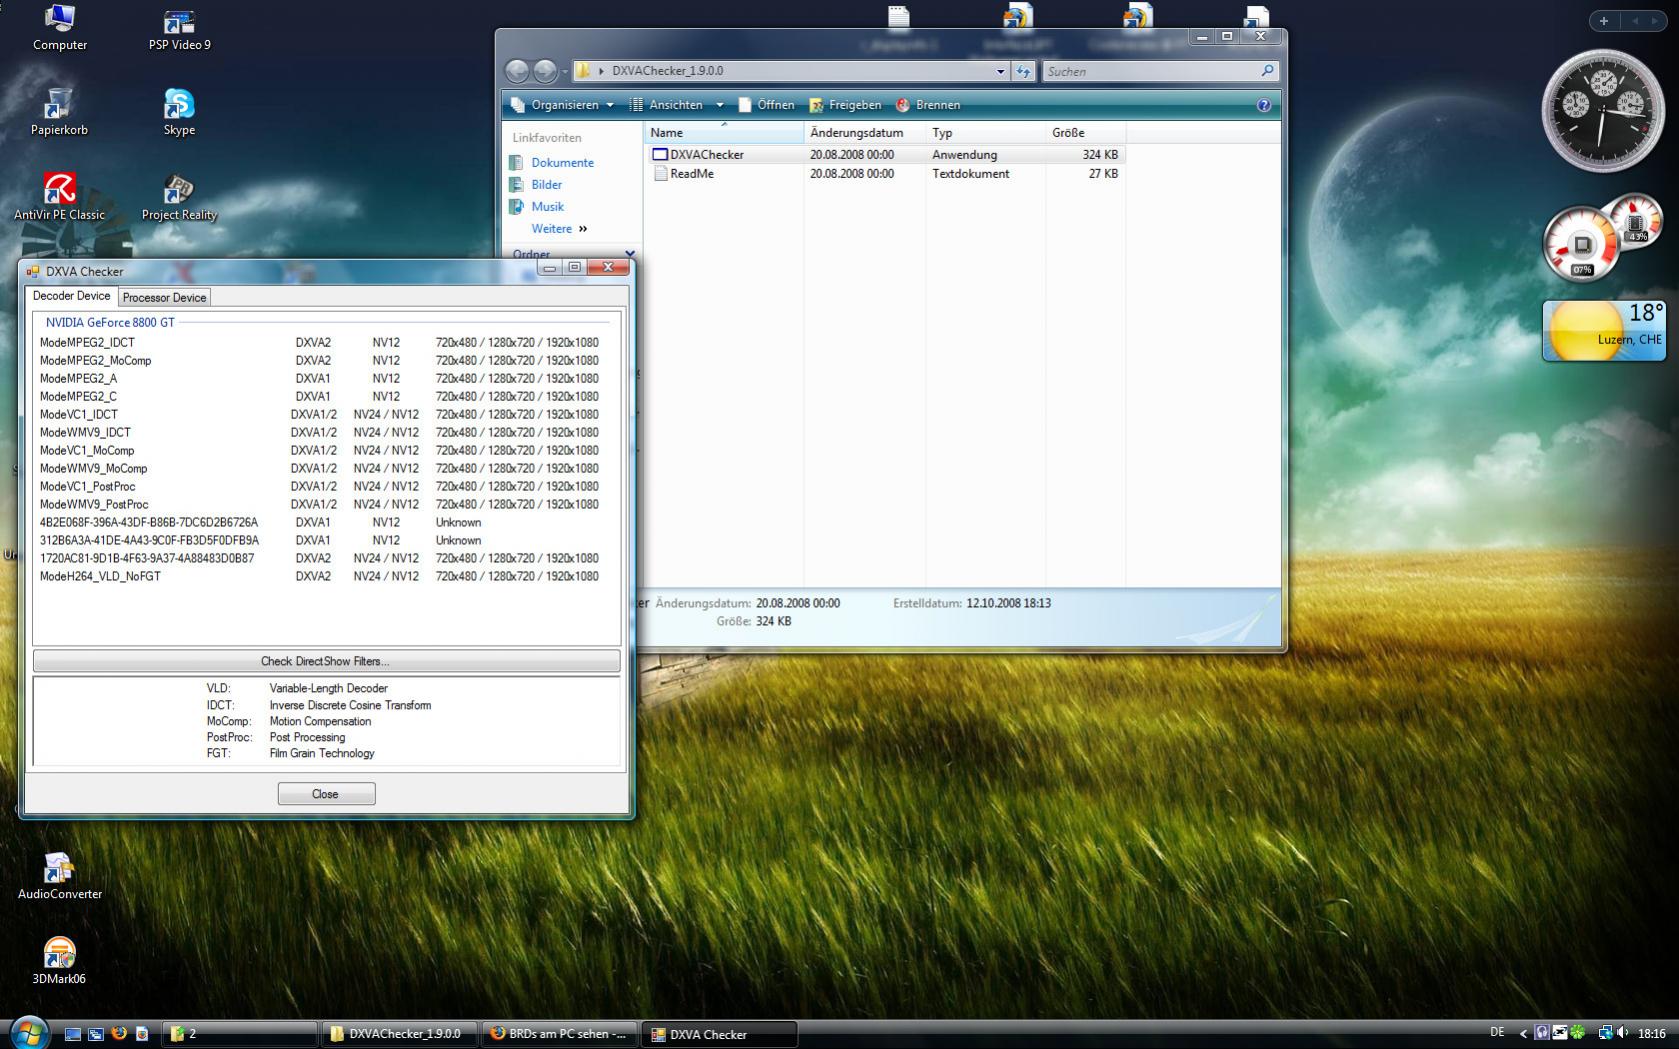Image resolution: width=1679 pixels, height=1049 pixels.
Task: Click the headphones icon in the system tray
Action: pos(1542,1033)
